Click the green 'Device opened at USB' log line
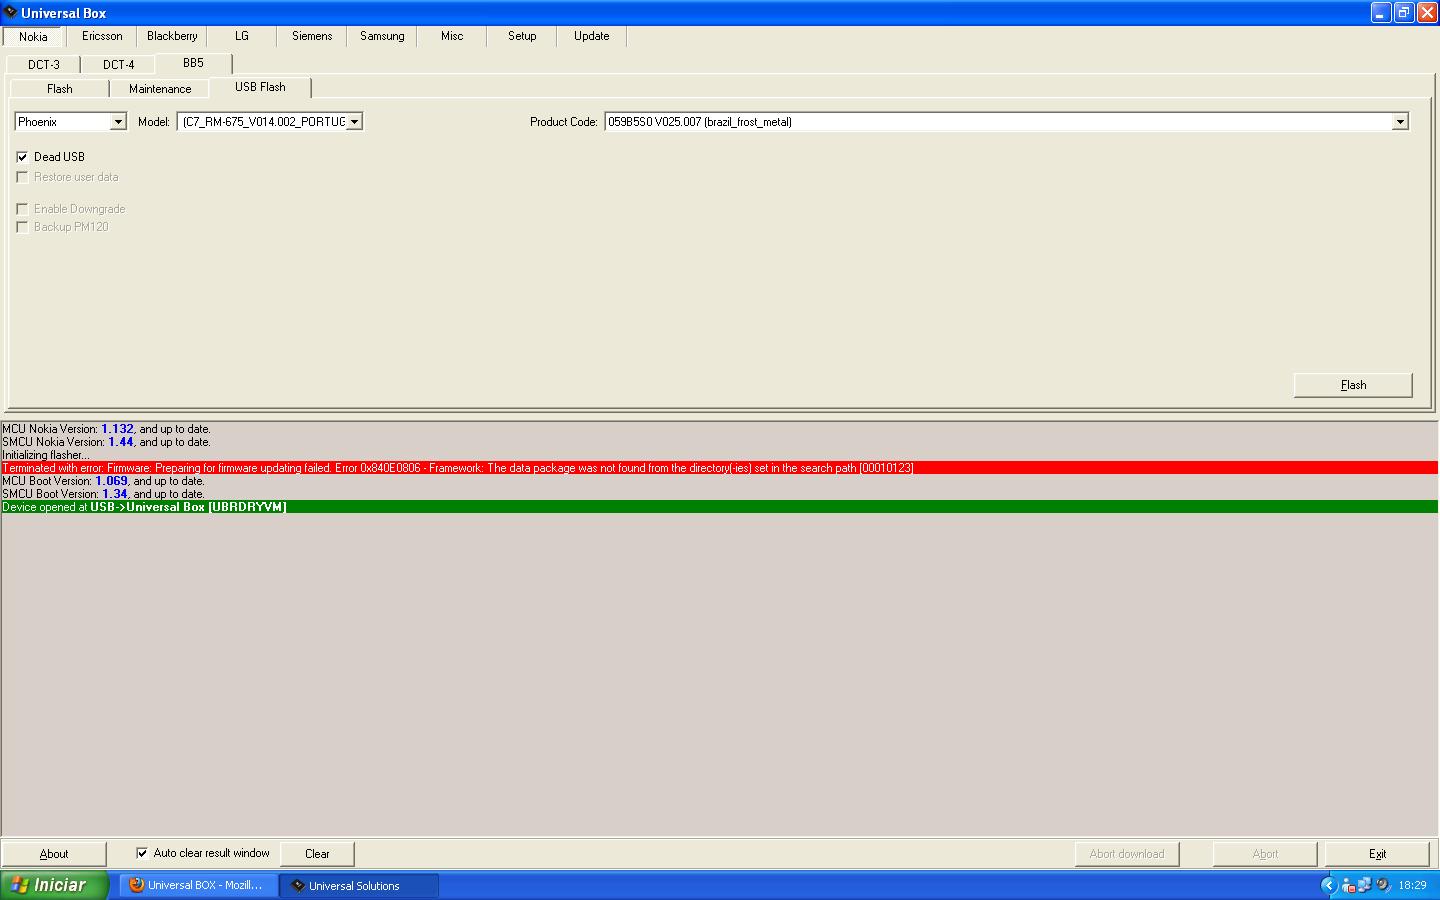This screenshot has width=1440, height=900. click(719, 507)
